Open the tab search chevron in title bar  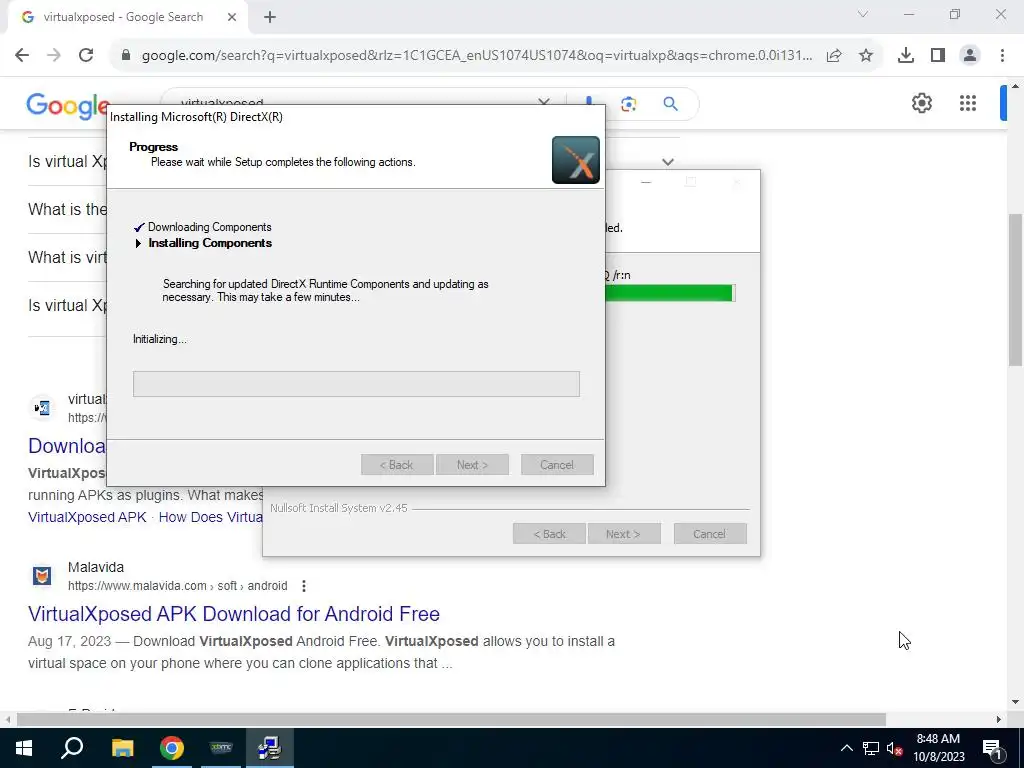(863, 14)
